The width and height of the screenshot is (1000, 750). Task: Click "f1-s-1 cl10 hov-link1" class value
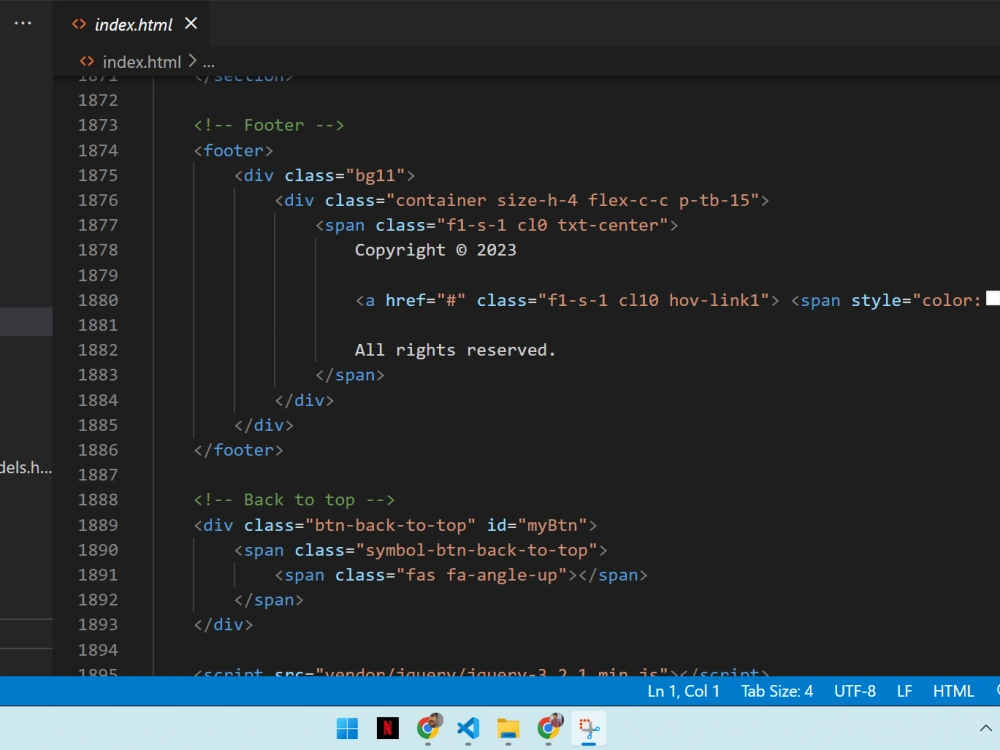pos(654,300)
